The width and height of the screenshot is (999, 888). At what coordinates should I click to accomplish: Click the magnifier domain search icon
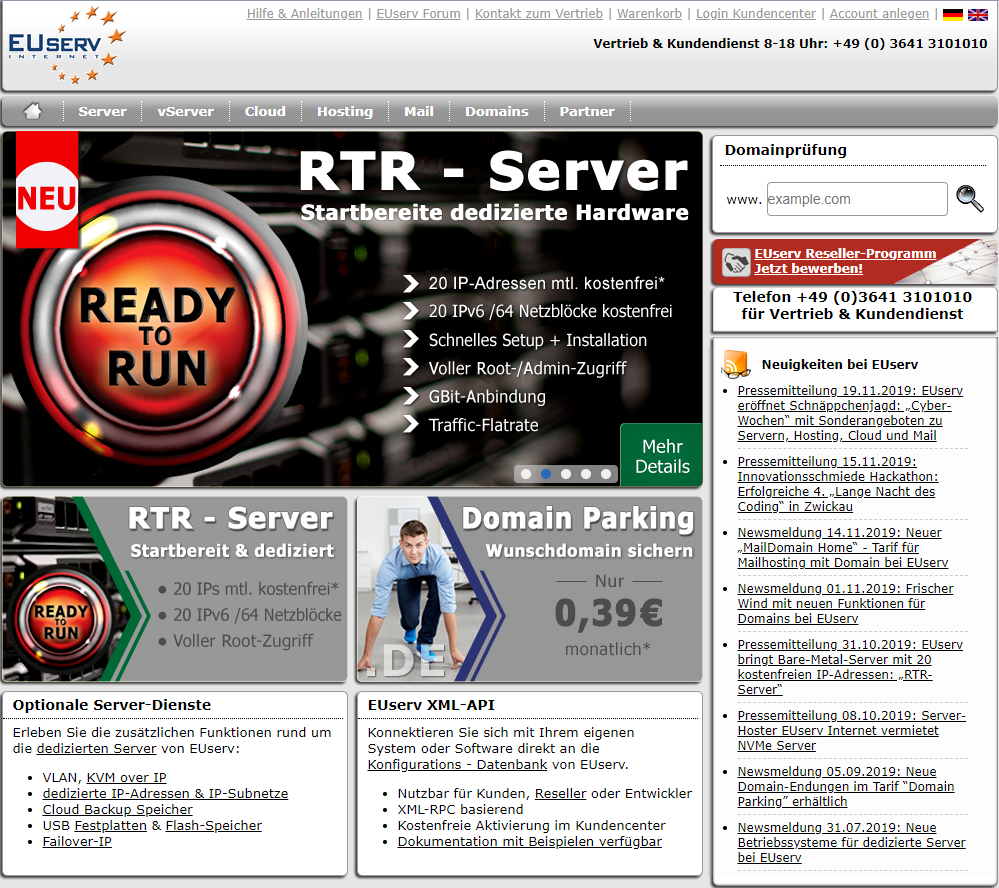(x=969, y=198)
